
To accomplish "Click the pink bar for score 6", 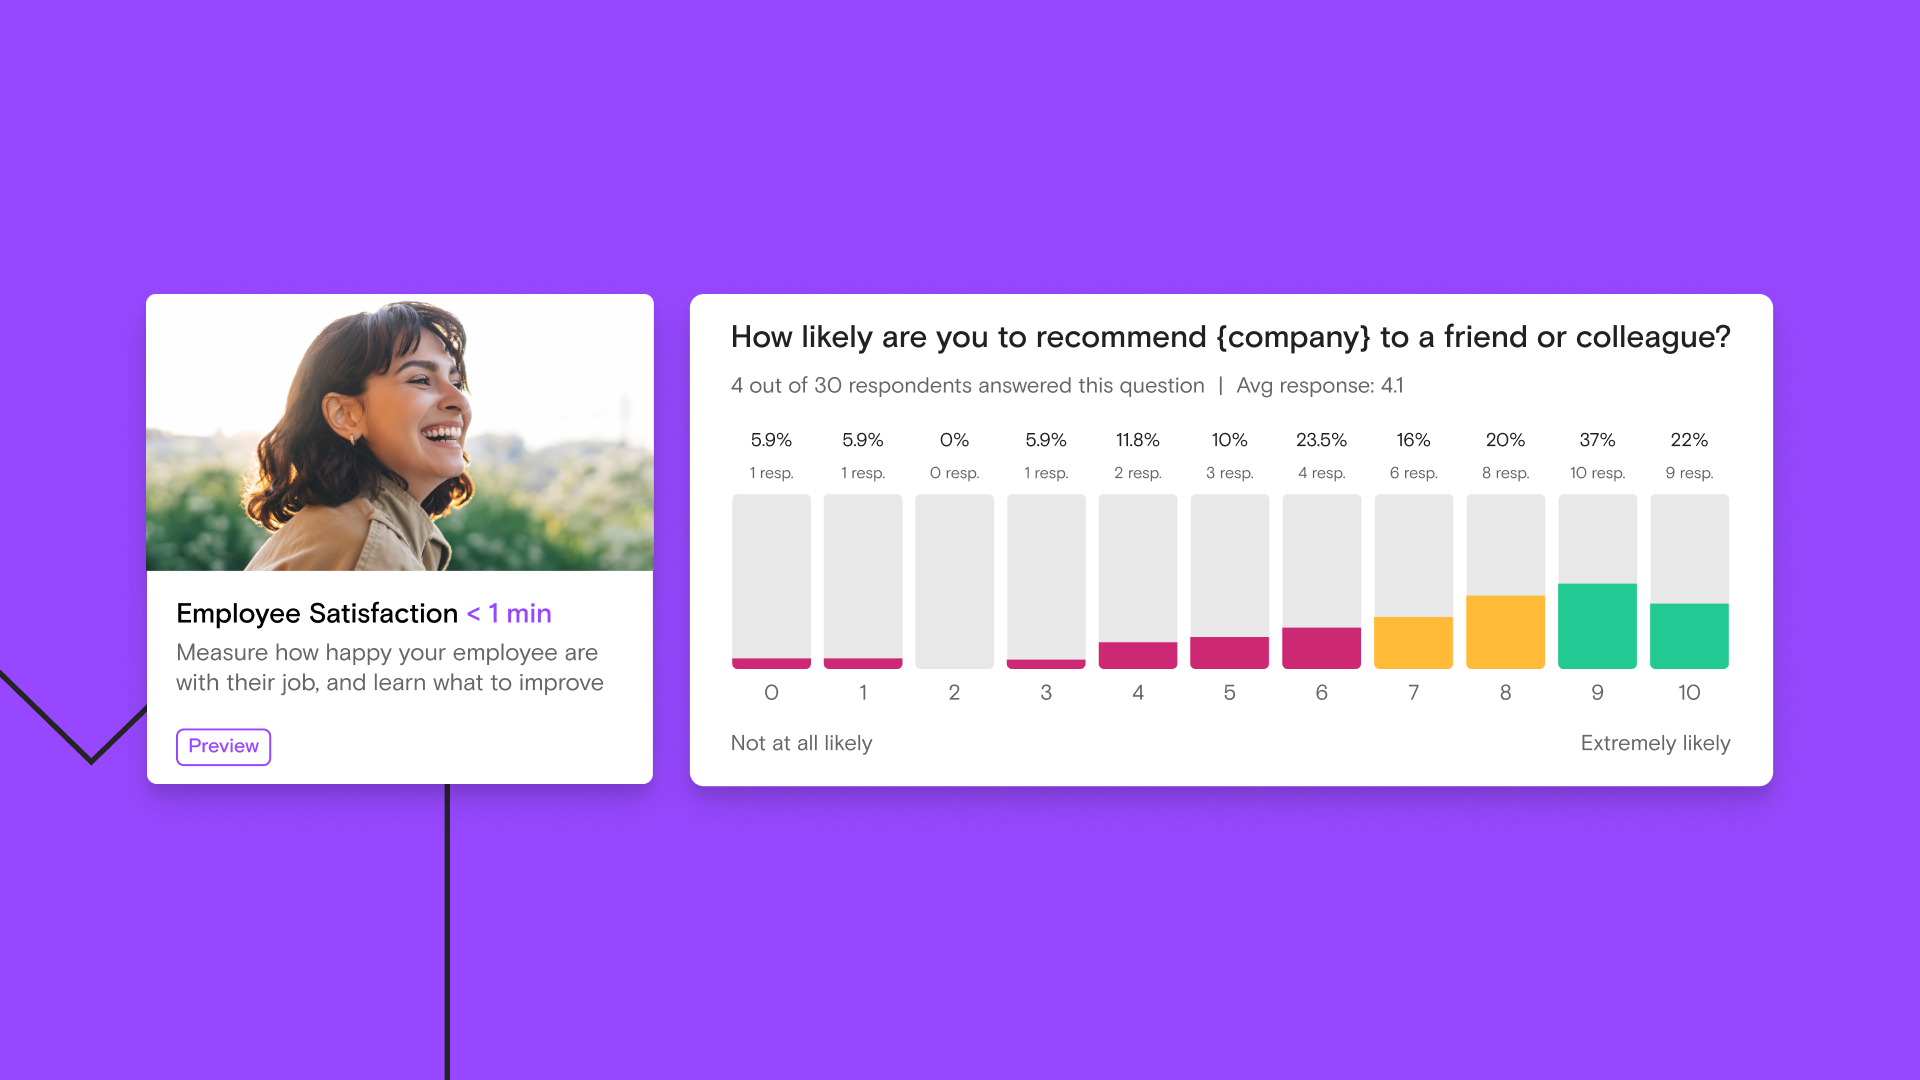I will (1321, 648).
